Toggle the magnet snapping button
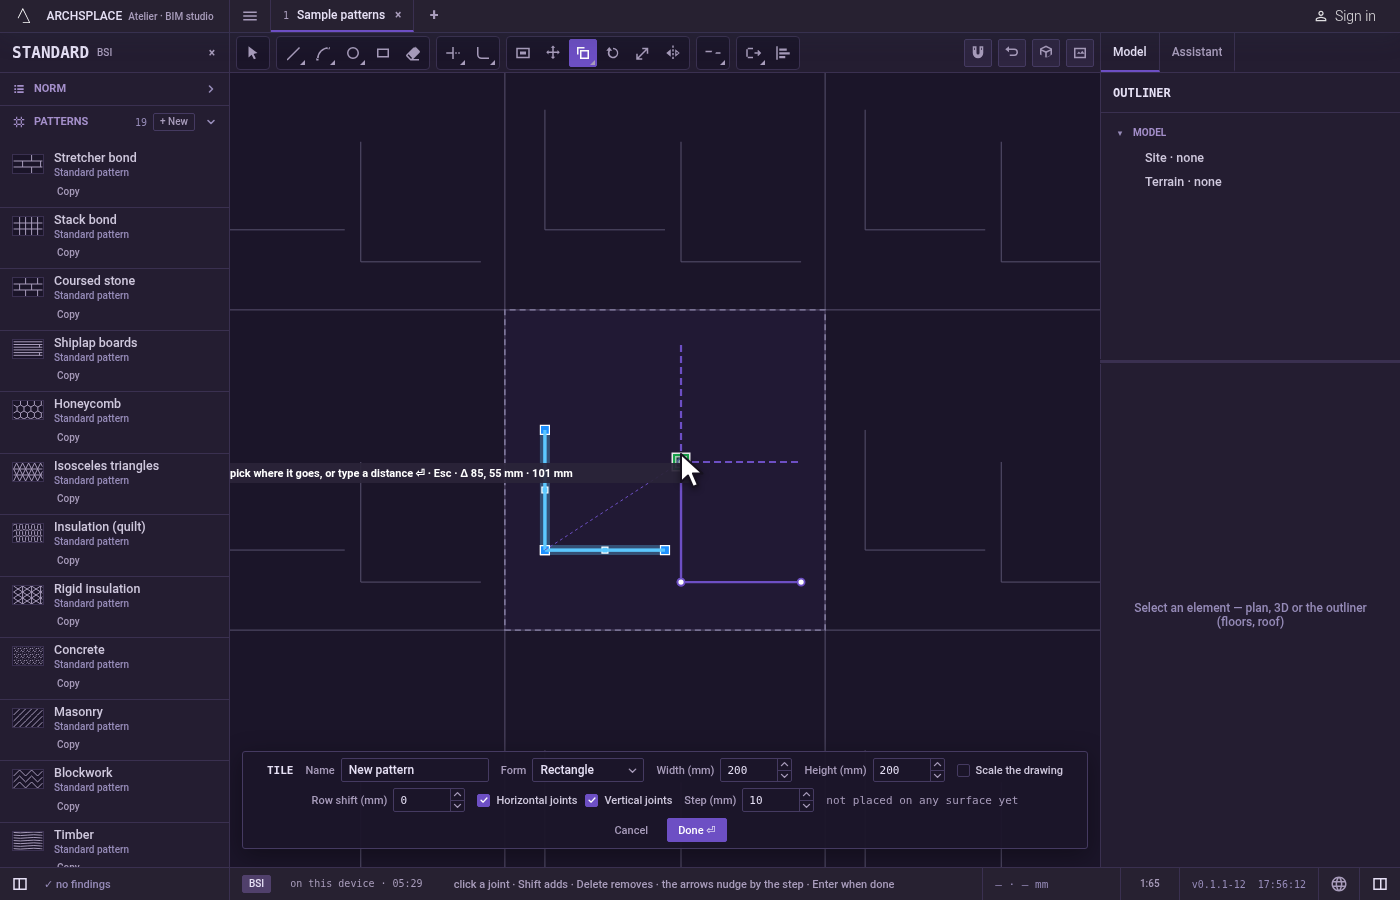The height and width of the screenshot is (900, 1400). pos(978,53)
